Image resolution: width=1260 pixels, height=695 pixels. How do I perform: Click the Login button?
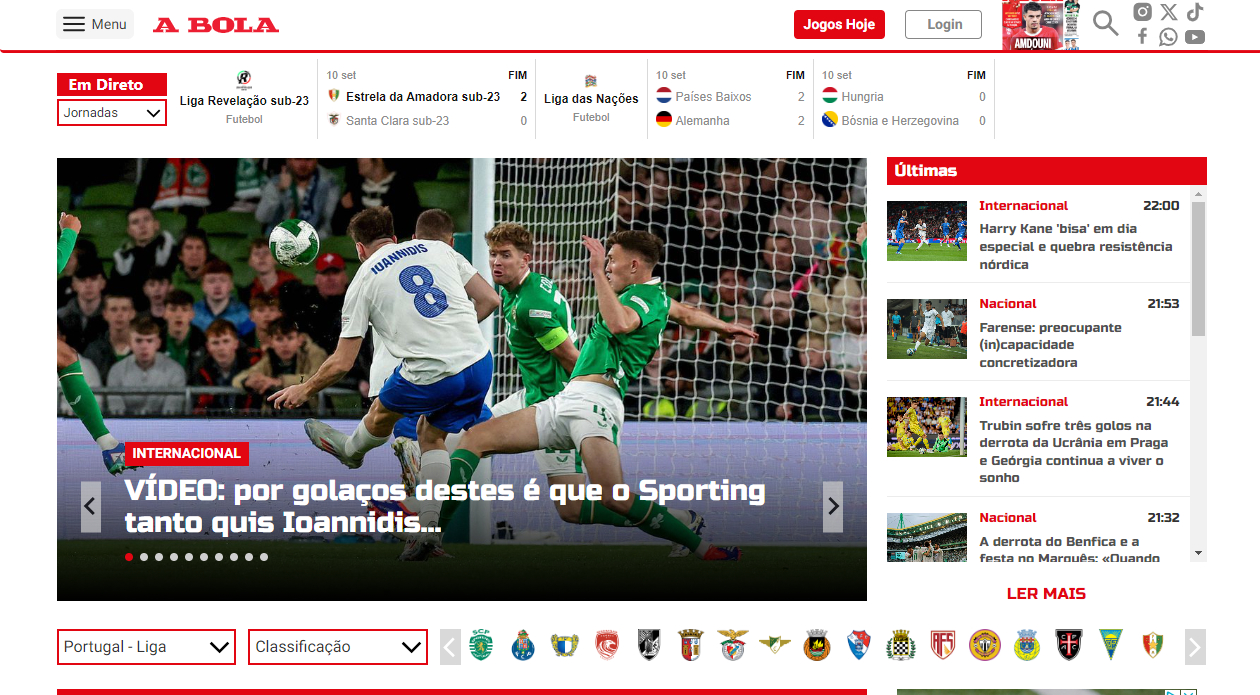click(x=944, y=25)
